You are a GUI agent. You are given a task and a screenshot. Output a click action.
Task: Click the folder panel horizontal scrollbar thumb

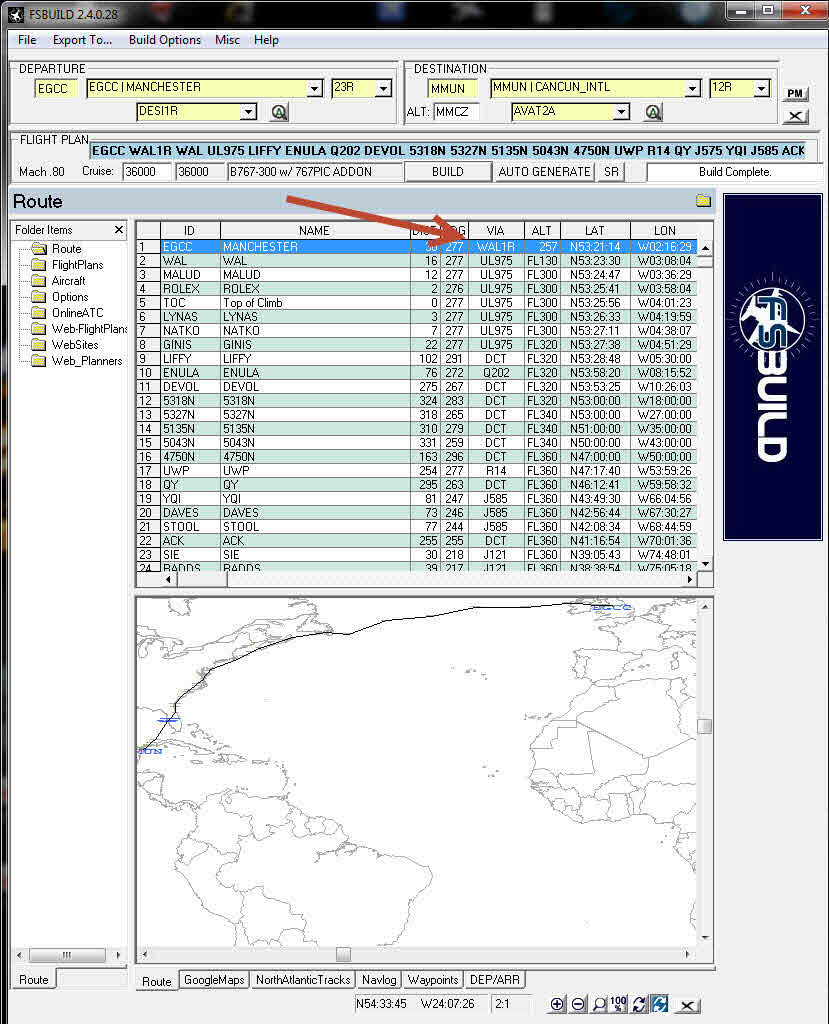tap(67, 955)
